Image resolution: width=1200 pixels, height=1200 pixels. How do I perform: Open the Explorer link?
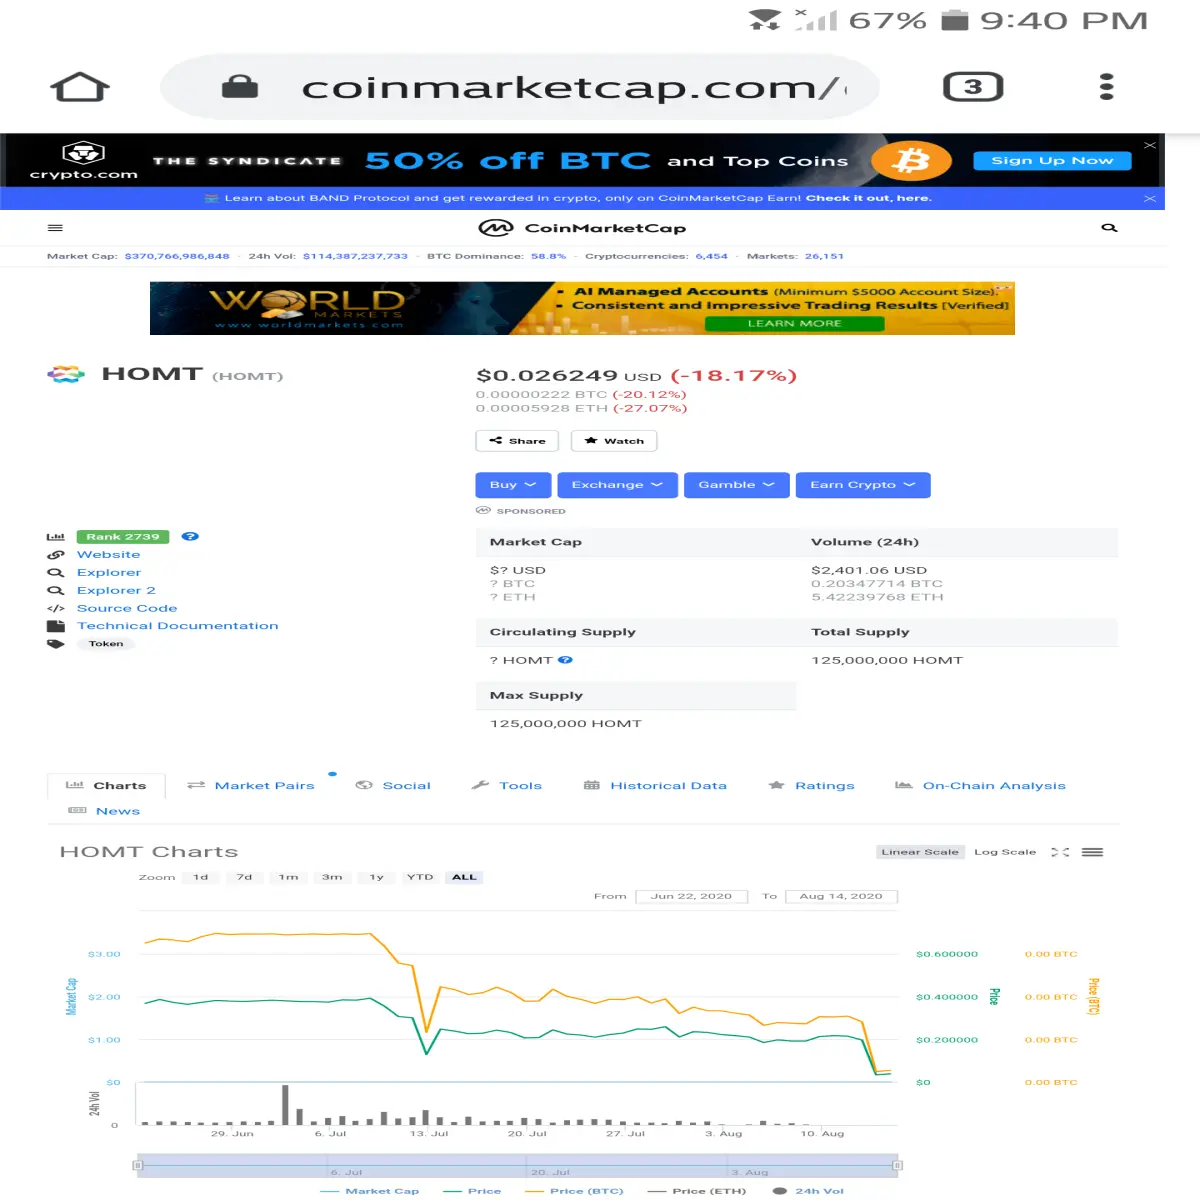click(x=109, y=573)
